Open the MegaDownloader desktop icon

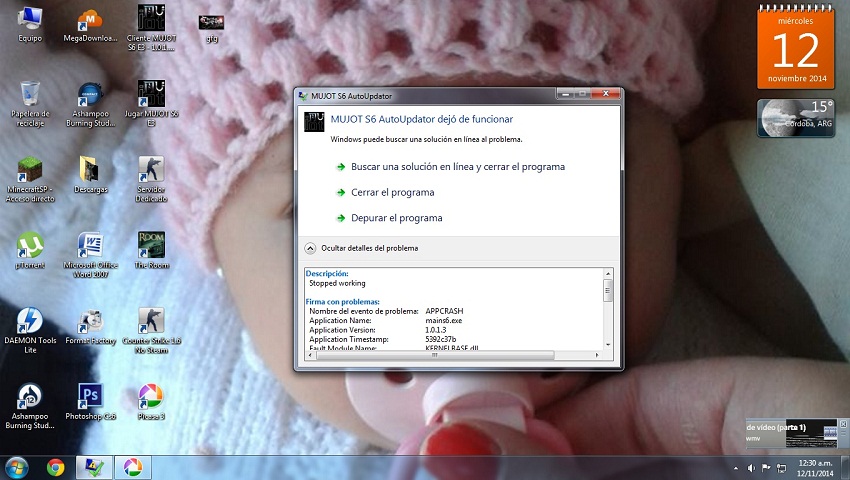91,20
